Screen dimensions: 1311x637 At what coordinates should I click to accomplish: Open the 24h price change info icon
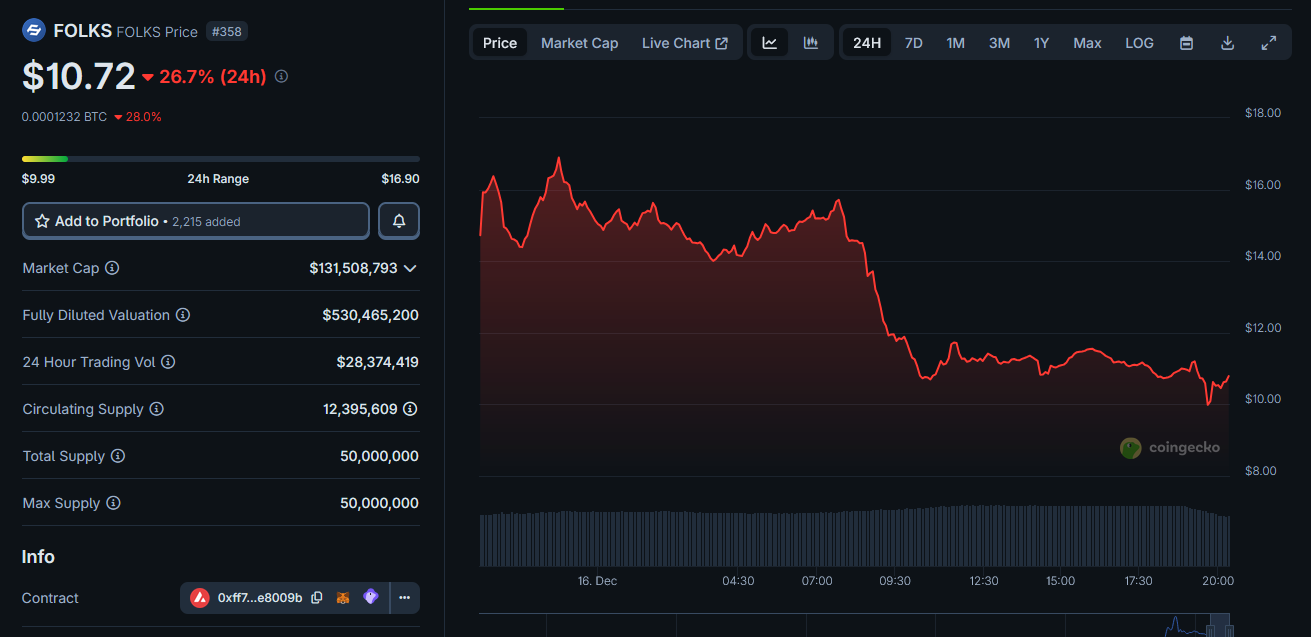pos(281,76)
